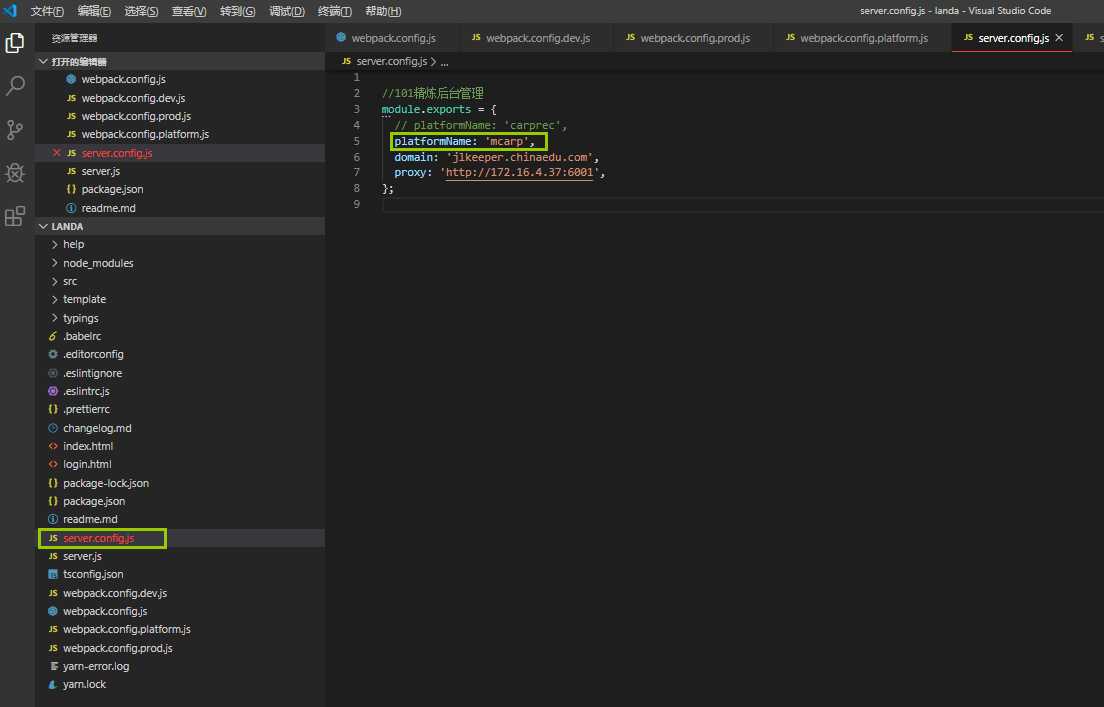Open the Extensions view
1104x707 pixels.
15,216
